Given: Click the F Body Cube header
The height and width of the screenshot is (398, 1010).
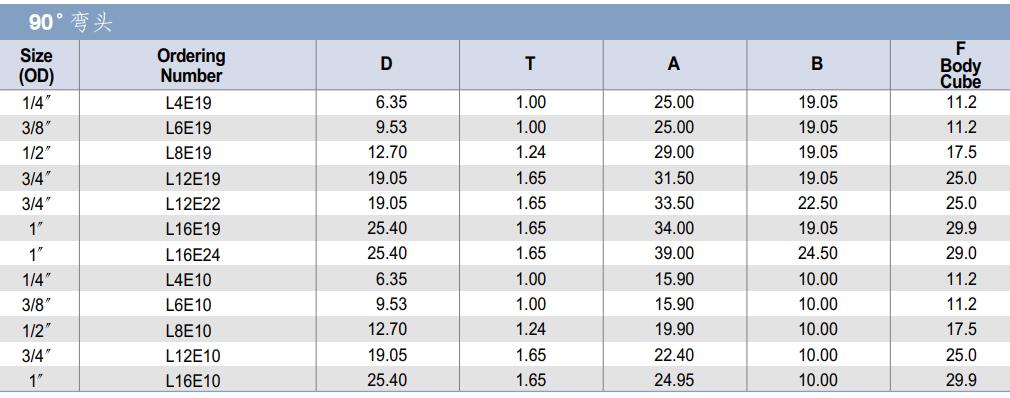Looking at the screenshot, I should click(x=960, y=65).
